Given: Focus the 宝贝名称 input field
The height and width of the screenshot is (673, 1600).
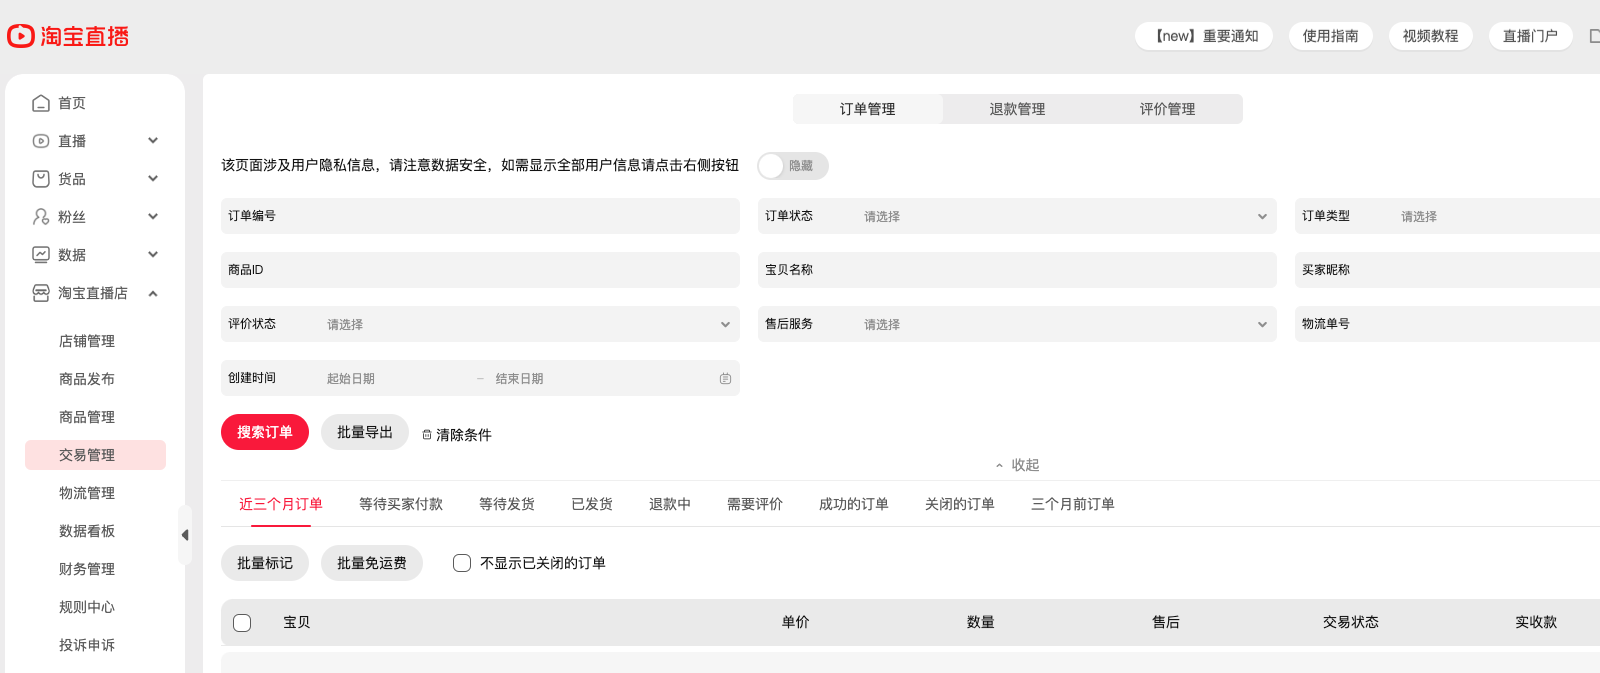Looking at the screenshot, I should click(x=1017, y=270).
